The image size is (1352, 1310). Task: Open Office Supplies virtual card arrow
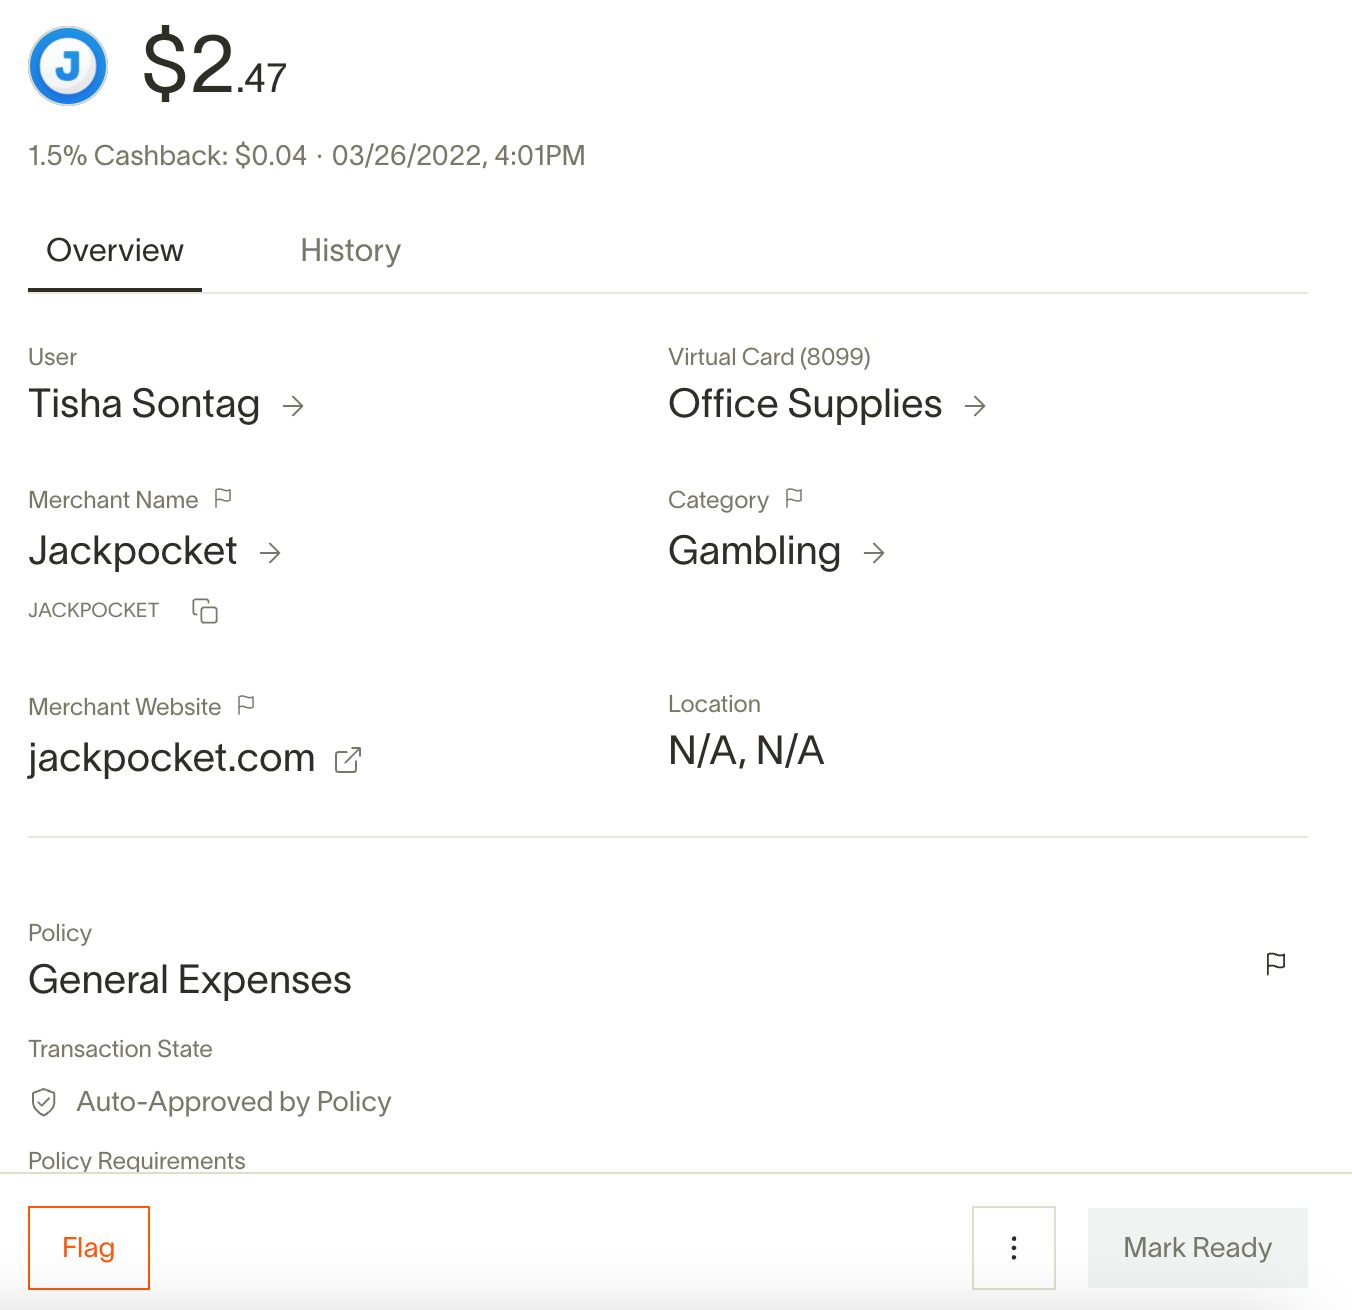tap(975, 406)
